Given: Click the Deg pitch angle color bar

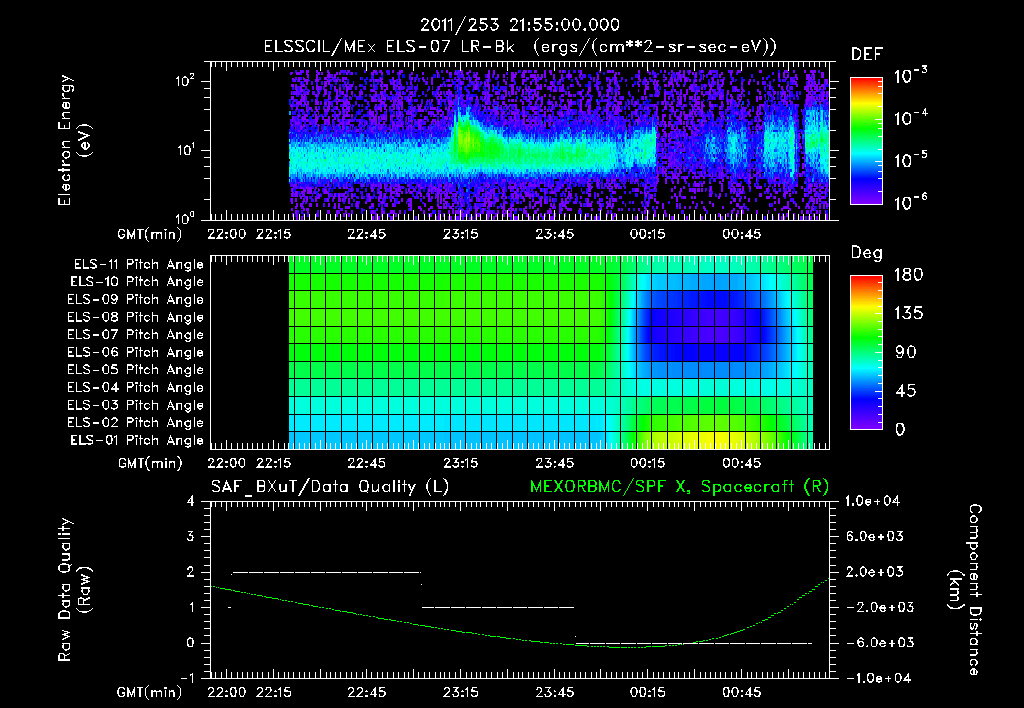Looking at the screenshot, I should [x=866, y=353].
